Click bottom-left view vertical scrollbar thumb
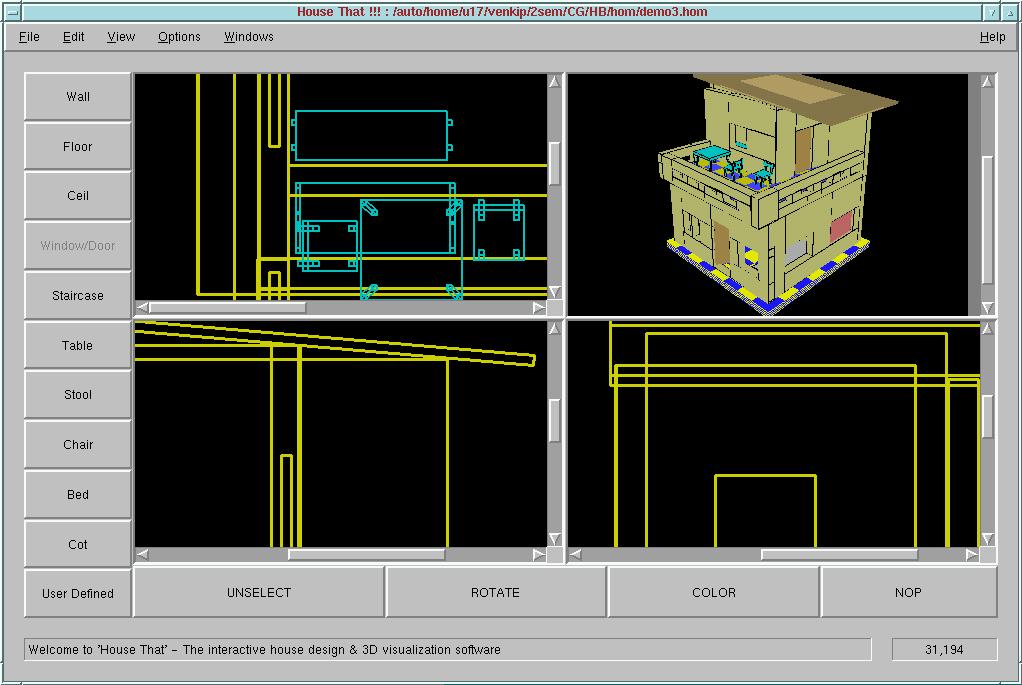1022x685 pixels. click(554, 420)
